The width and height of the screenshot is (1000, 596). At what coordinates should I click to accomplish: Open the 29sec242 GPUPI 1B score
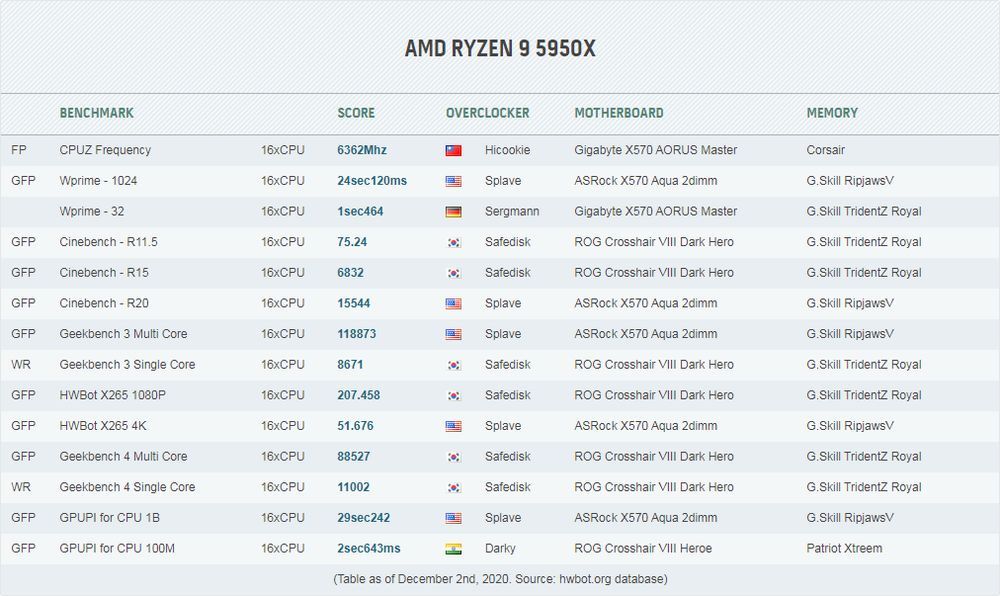click(x=364, y=517)
